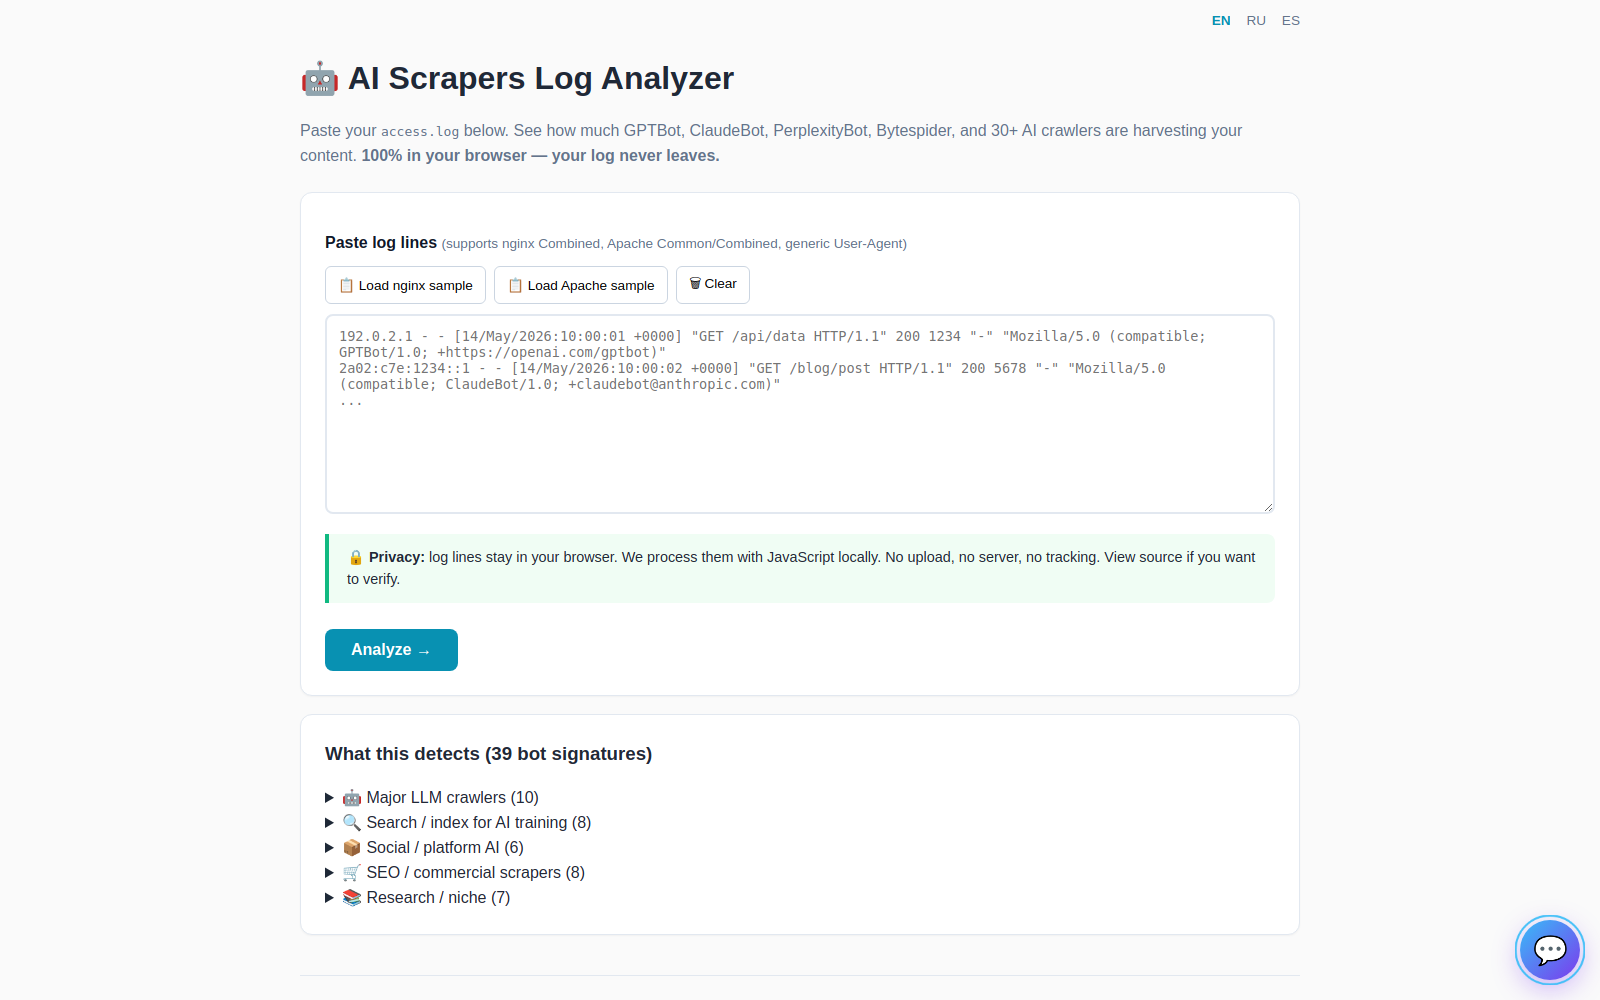Open the chat bubble widget
This screenshot has height=1000, width=1600.
[x=1549, y=950]
